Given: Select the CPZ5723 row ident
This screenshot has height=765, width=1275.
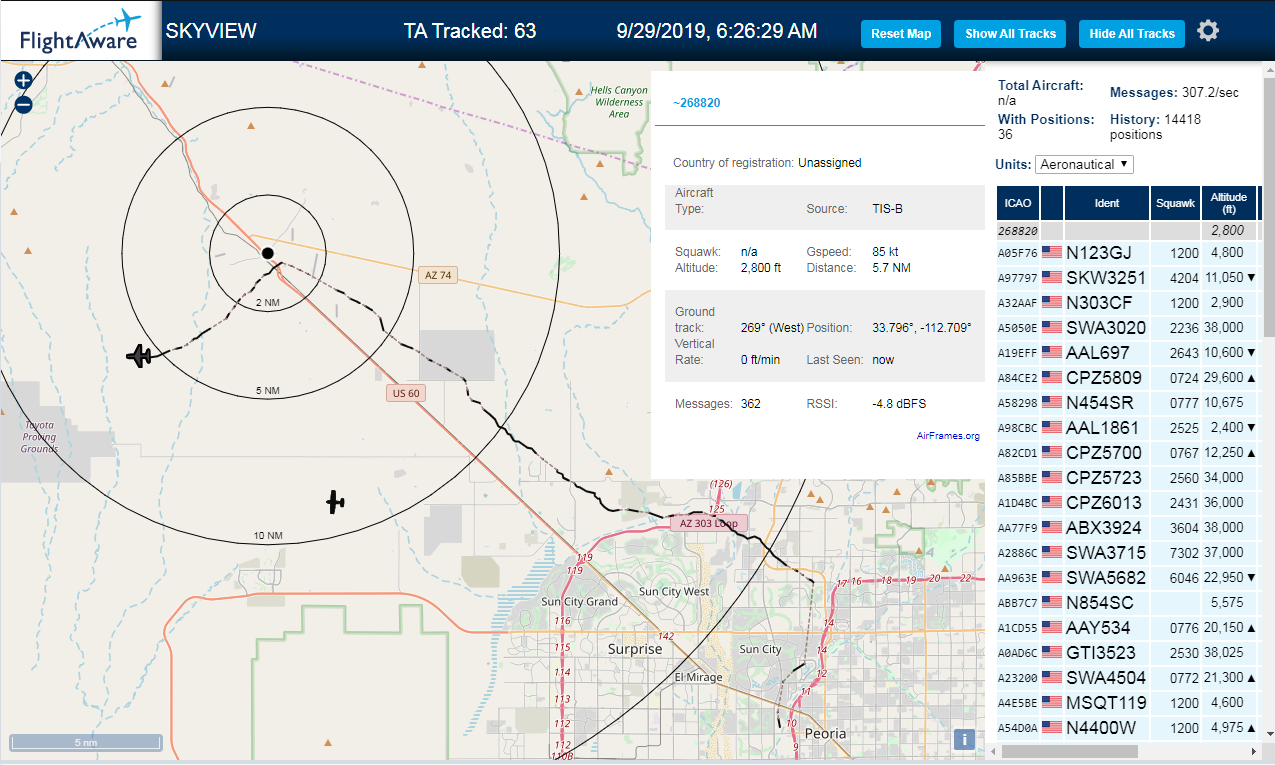Looking at the screenshot, I should tap(1104, 478).
